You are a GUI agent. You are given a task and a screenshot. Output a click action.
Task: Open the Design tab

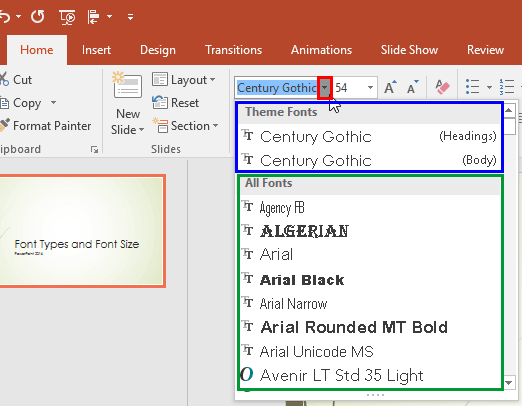(x=158, y=50)
